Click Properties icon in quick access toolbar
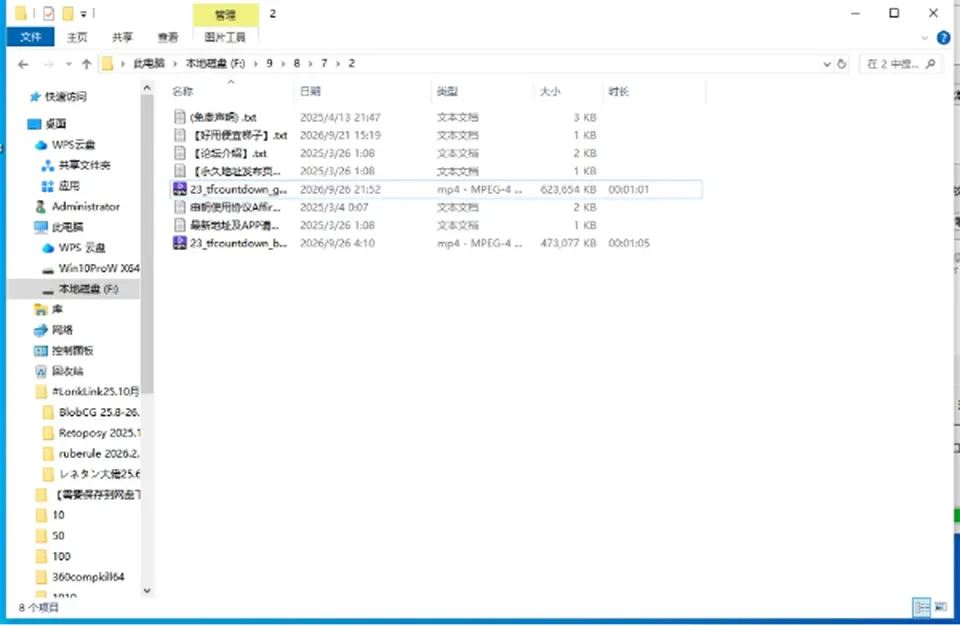Viewport: 960px width, 626px height. click(x=48, y=13)
